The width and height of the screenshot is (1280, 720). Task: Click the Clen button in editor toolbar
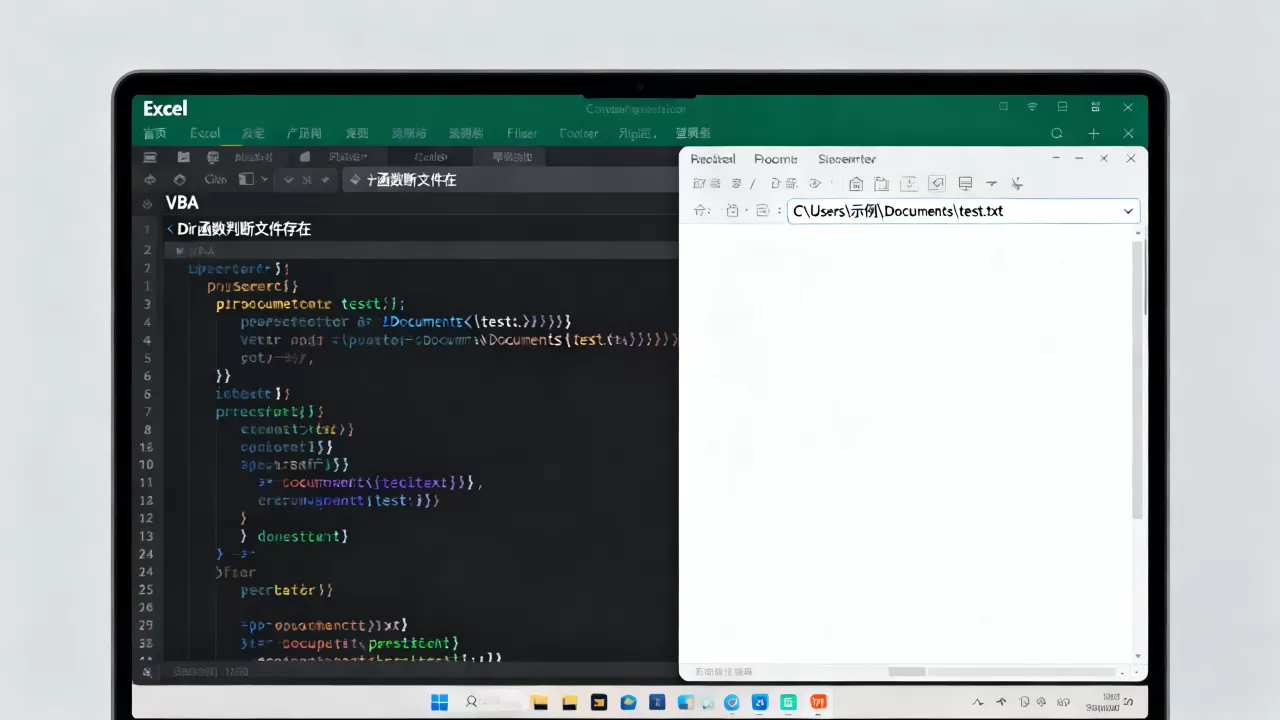215,180
